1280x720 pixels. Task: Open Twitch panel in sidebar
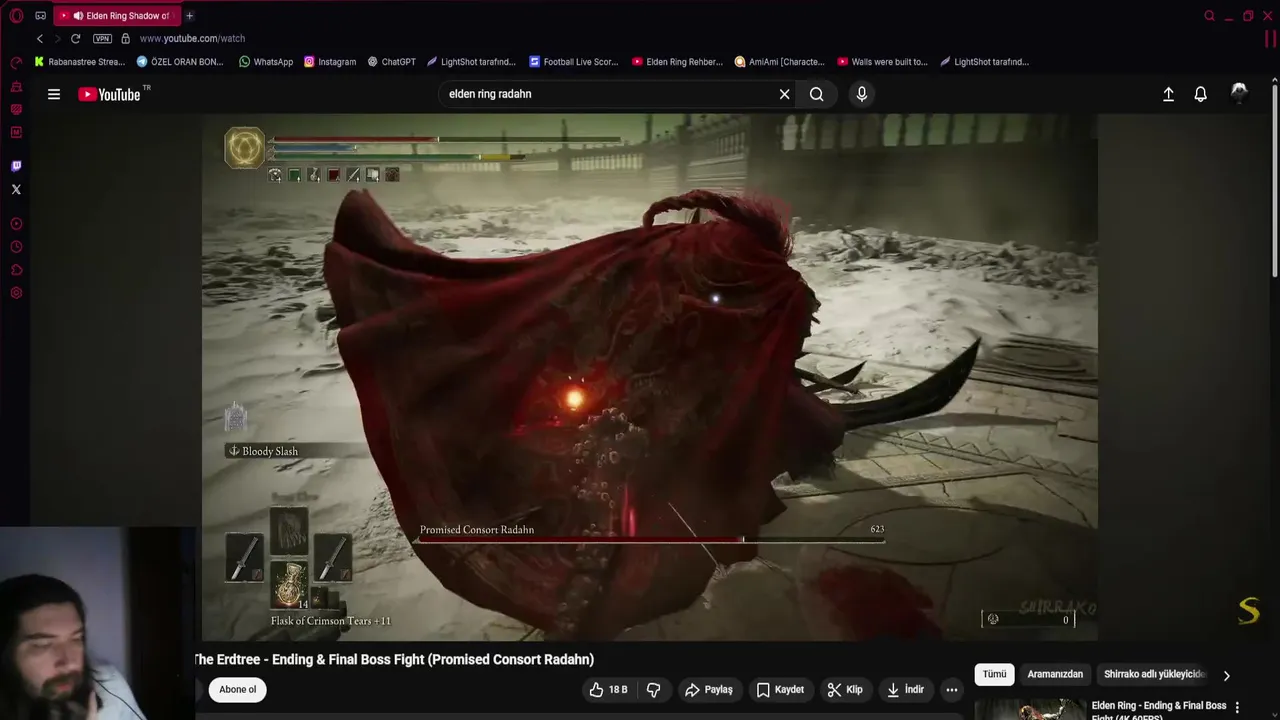click(16, 166)
